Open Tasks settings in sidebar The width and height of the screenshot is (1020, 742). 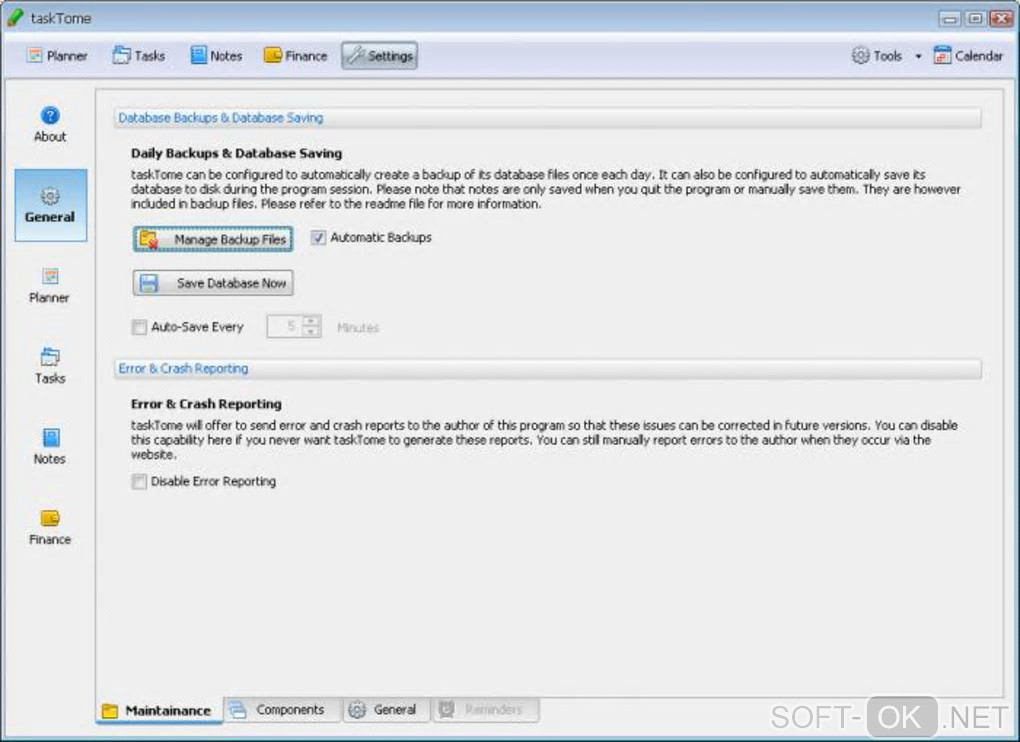[50, 366]
